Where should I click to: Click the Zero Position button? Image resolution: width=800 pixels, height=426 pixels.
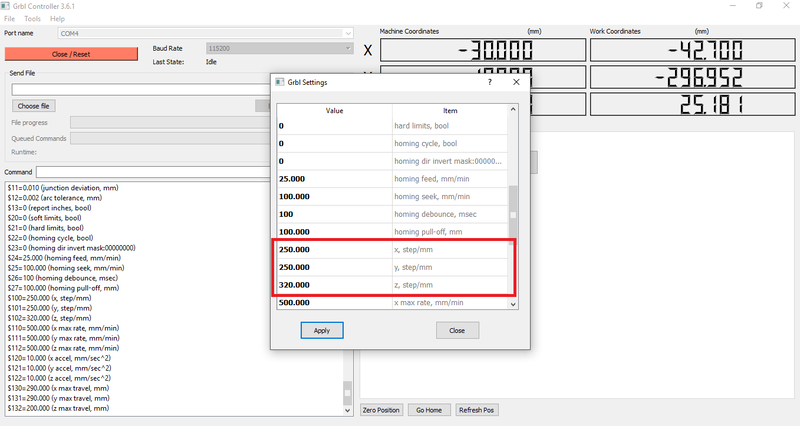(x=381, y=410)
